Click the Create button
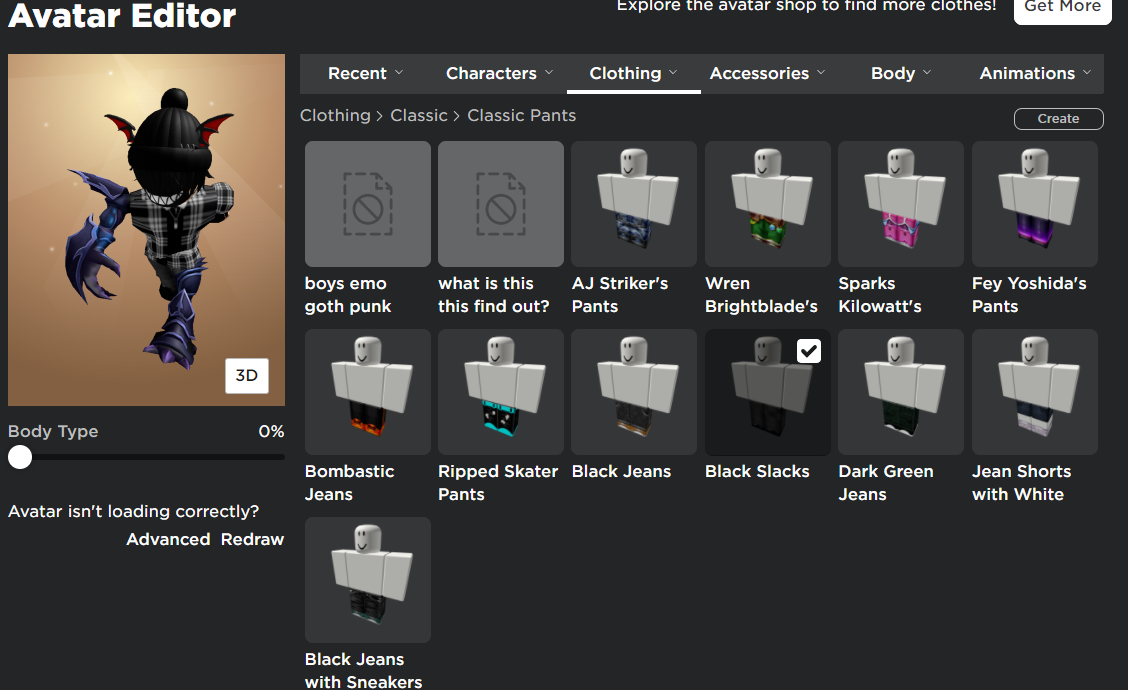Screen dimensions: 1128x690 click(1058, 119)
